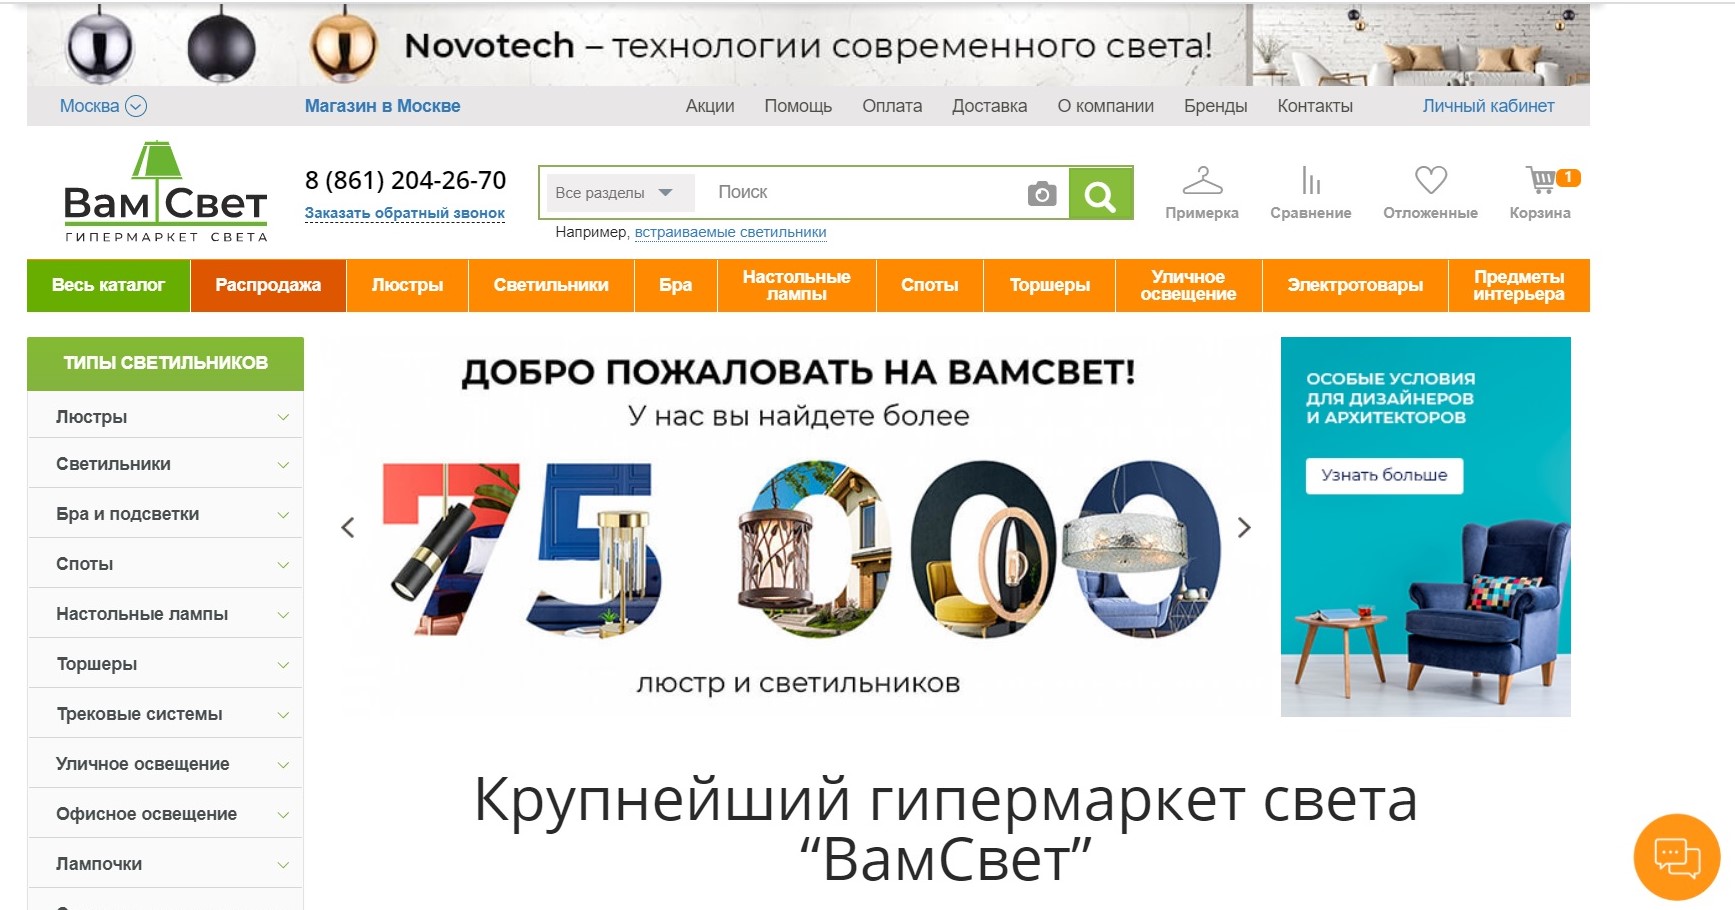The image size is (1735, 910).
Task: Open the Контакты link
Action: (1315, 106)
